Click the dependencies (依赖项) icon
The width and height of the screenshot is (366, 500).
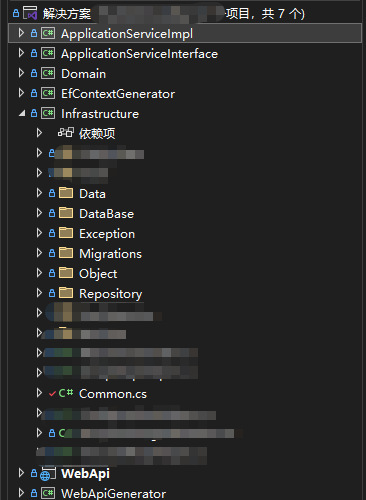point(66,133)
